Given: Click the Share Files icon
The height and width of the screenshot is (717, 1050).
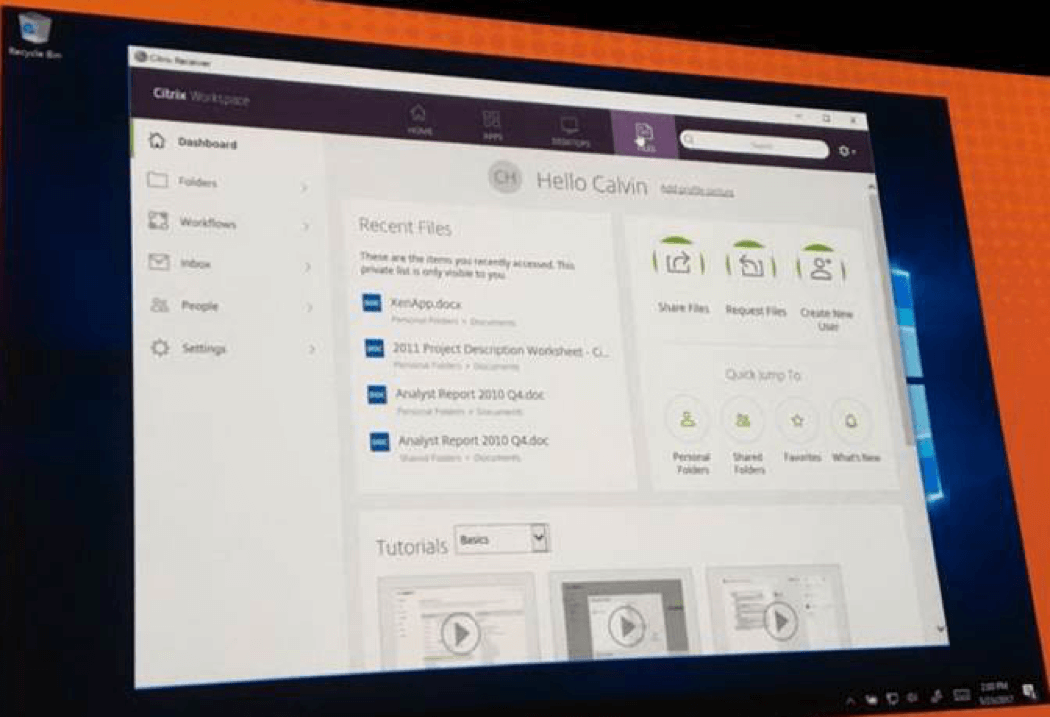Looking at the screenshot, I should click(679, 262).
